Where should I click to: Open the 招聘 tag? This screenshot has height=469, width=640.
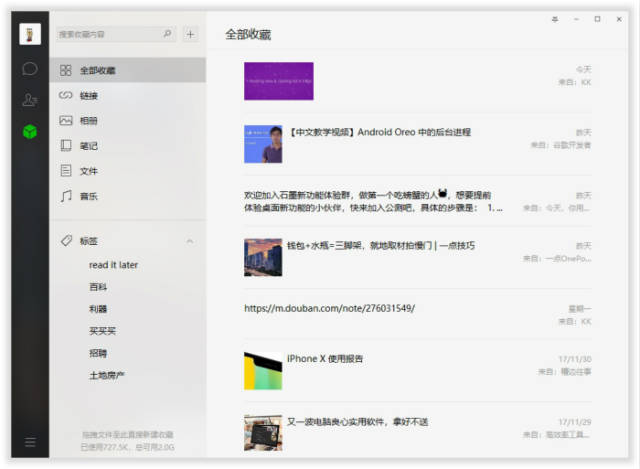point(98,353)
